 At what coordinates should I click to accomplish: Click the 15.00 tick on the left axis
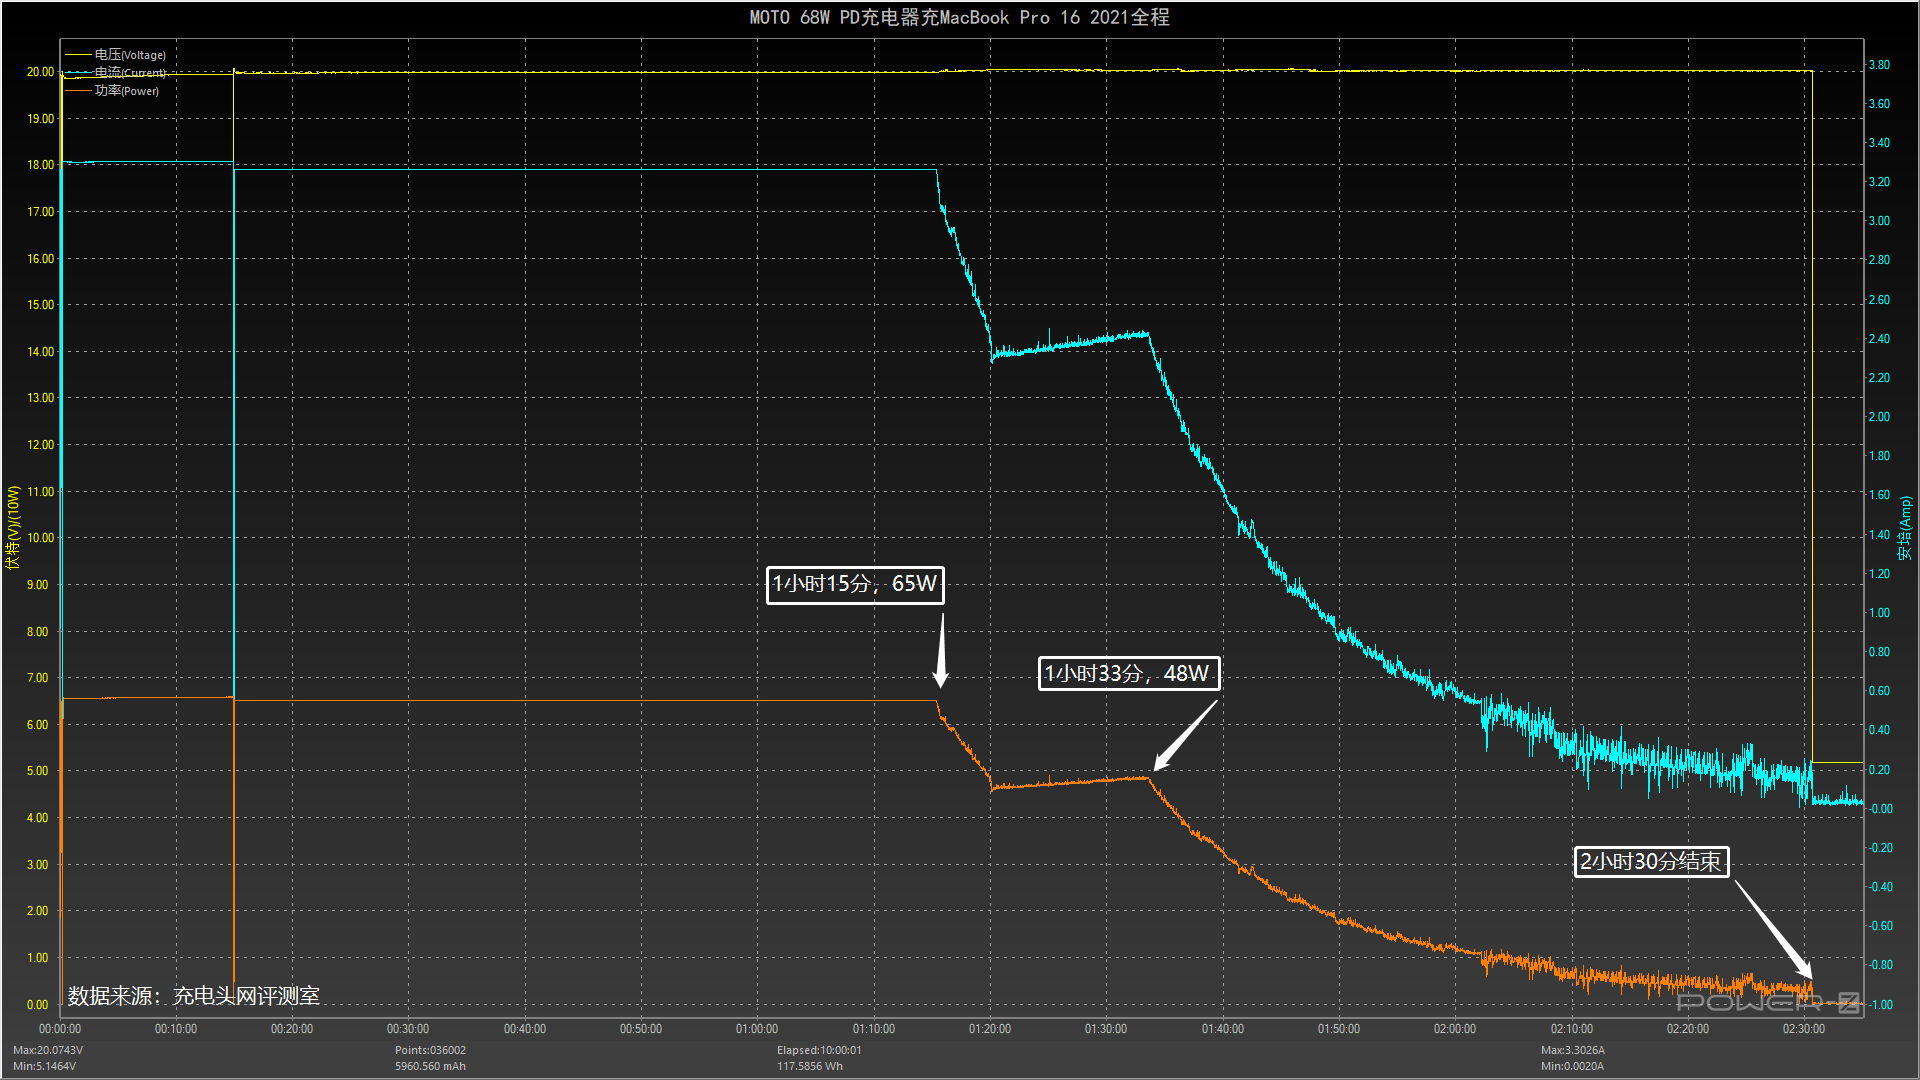pos(40,305)
